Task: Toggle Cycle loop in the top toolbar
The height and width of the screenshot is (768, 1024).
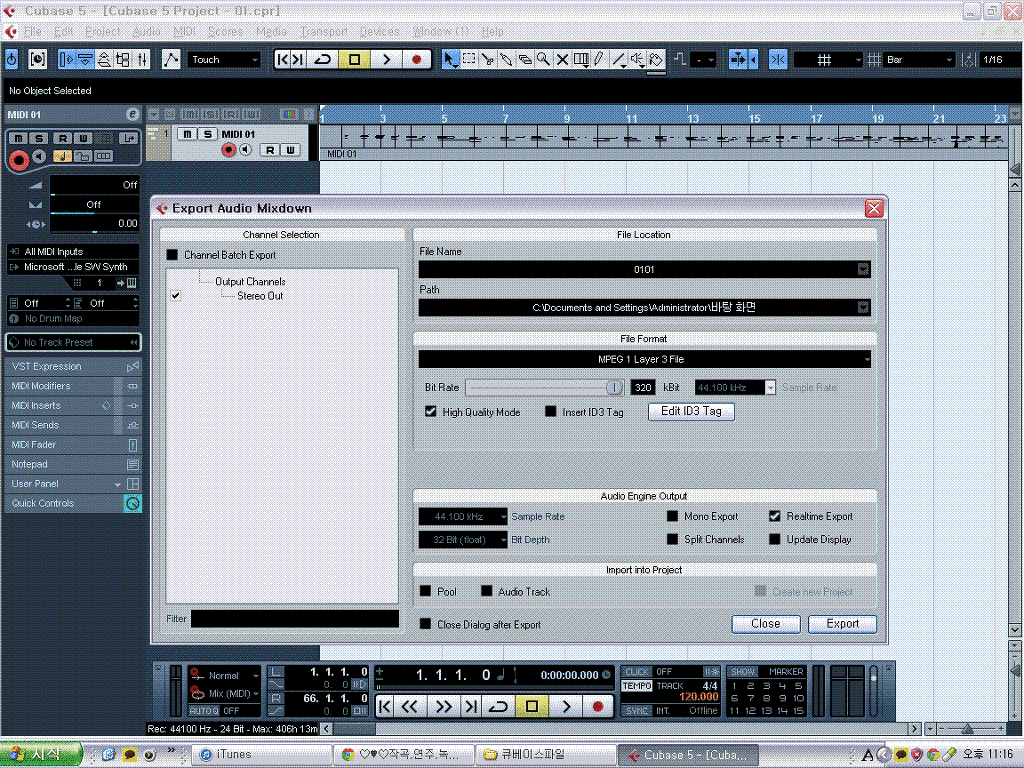Action: click(323, 59)
